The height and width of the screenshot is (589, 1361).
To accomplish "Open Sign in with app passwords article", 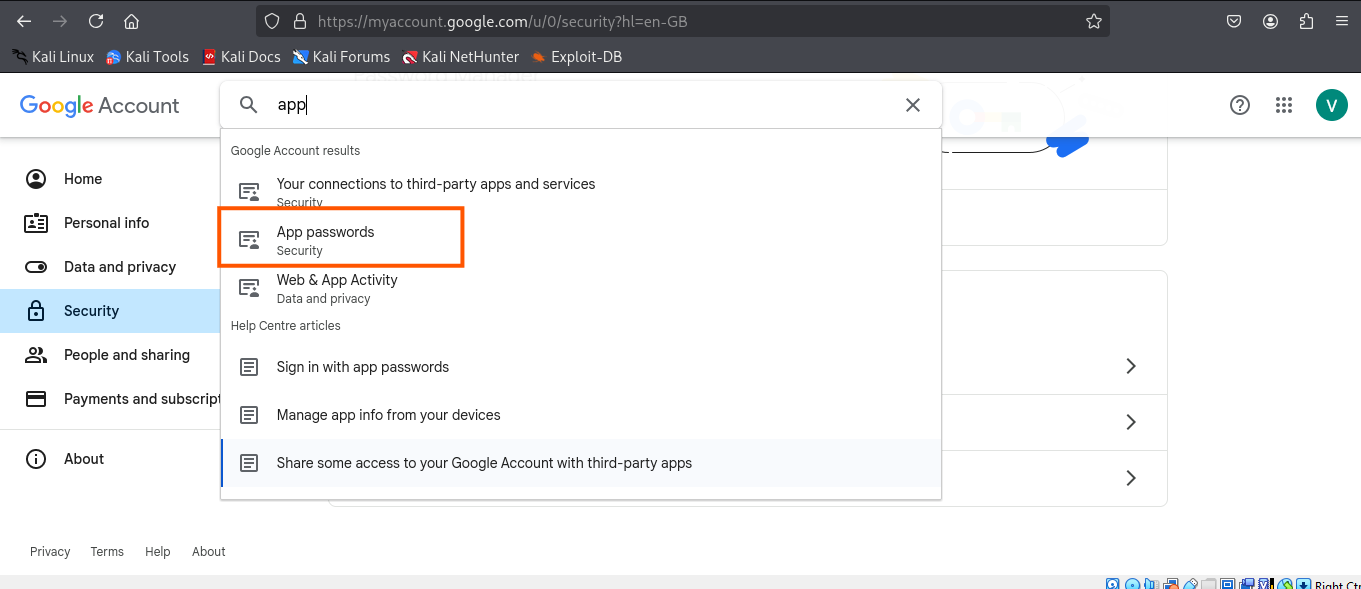I will (581, 367).
